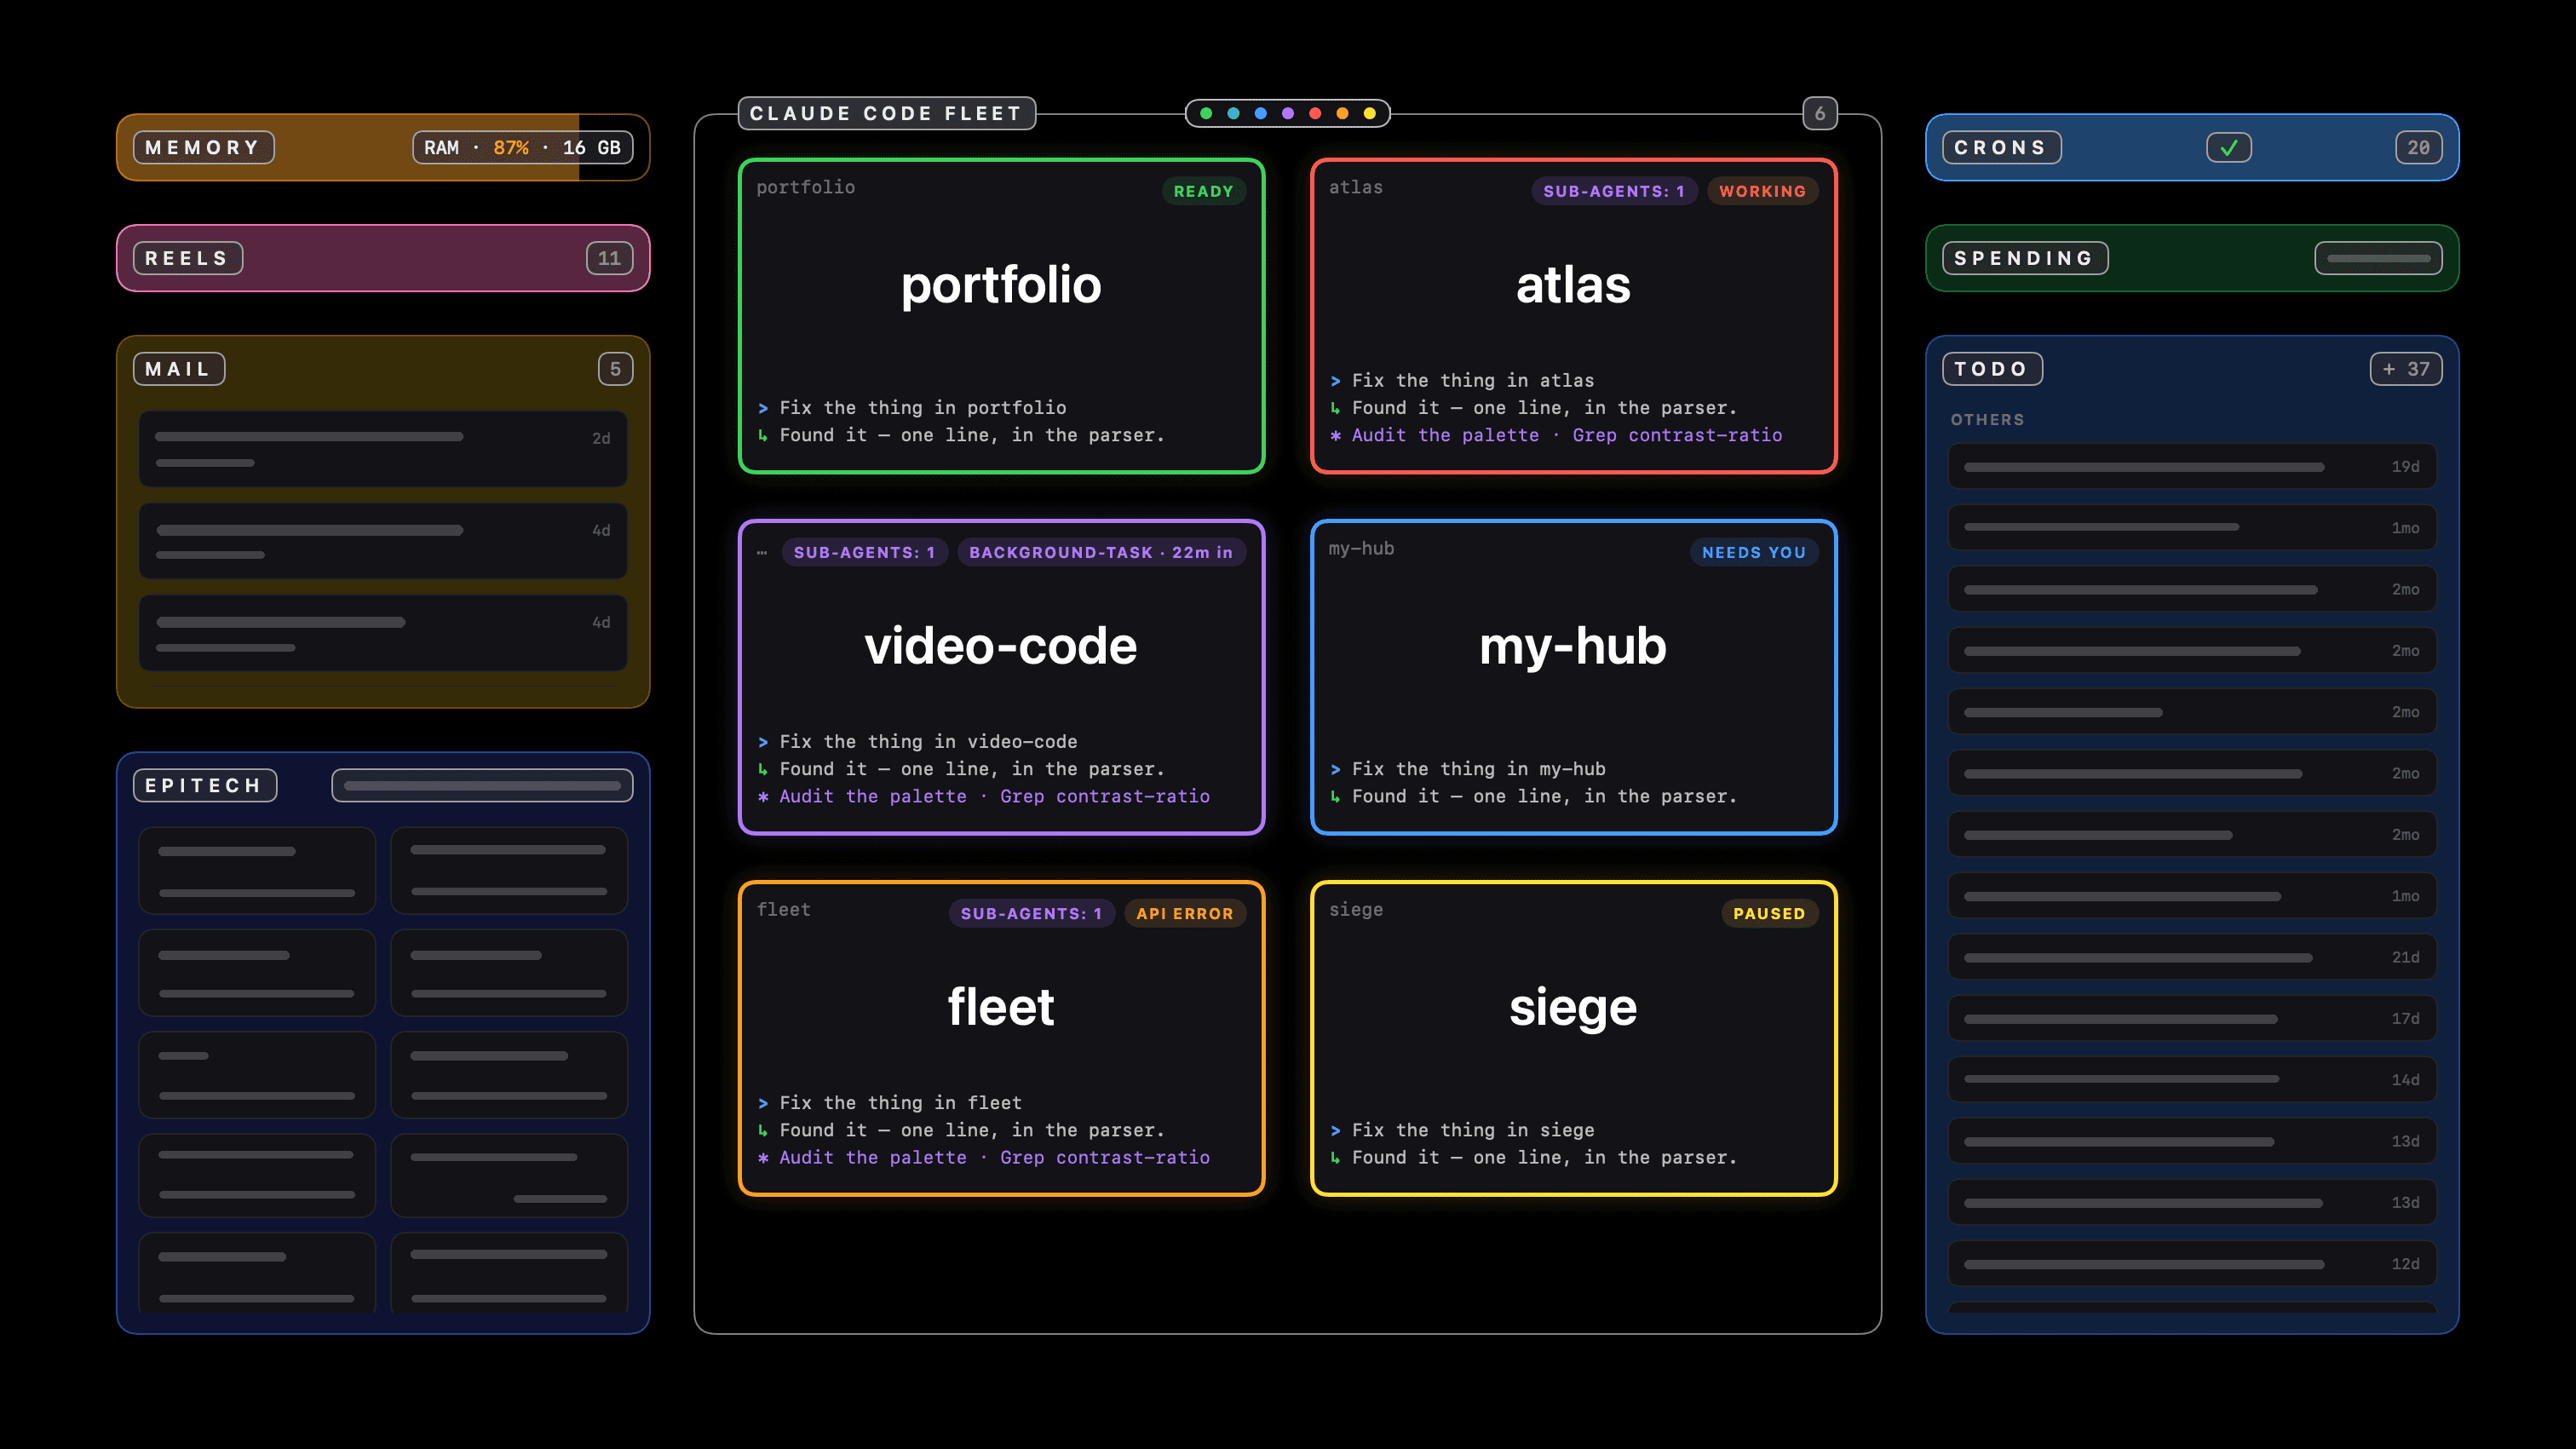Select the teal status dot in fleet header
The width and height of the screenshot is (2576, 1449).
[1233, 114]
